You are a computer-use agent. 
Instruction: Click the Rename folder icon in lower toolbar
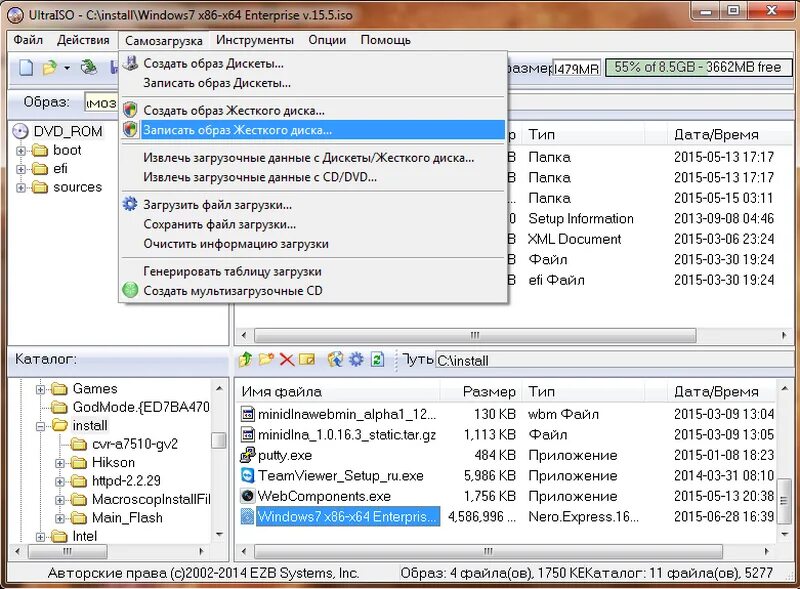coord(307,359)
